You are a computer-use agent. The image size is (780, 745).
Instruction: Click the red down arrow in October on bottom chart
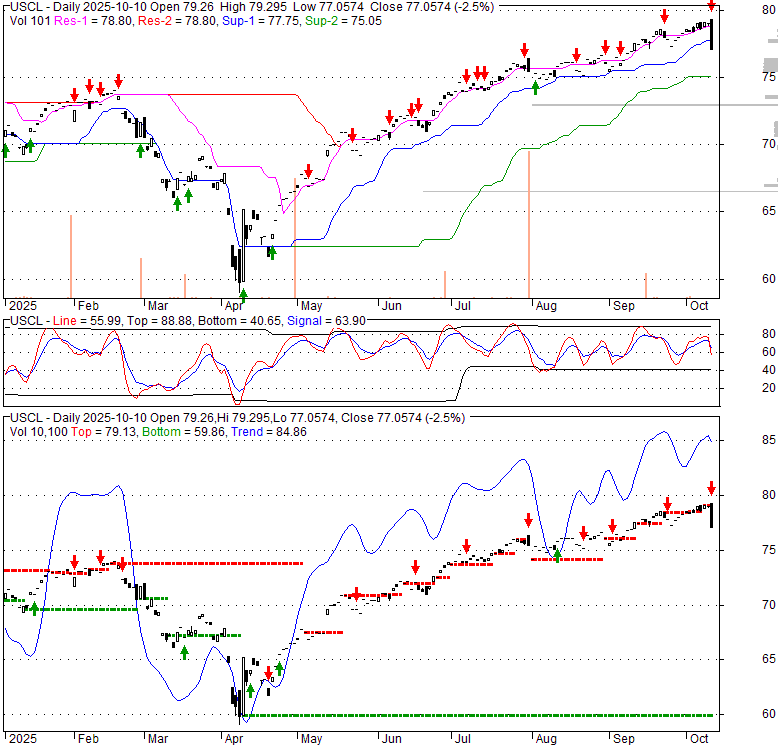[x=711, y=488]
